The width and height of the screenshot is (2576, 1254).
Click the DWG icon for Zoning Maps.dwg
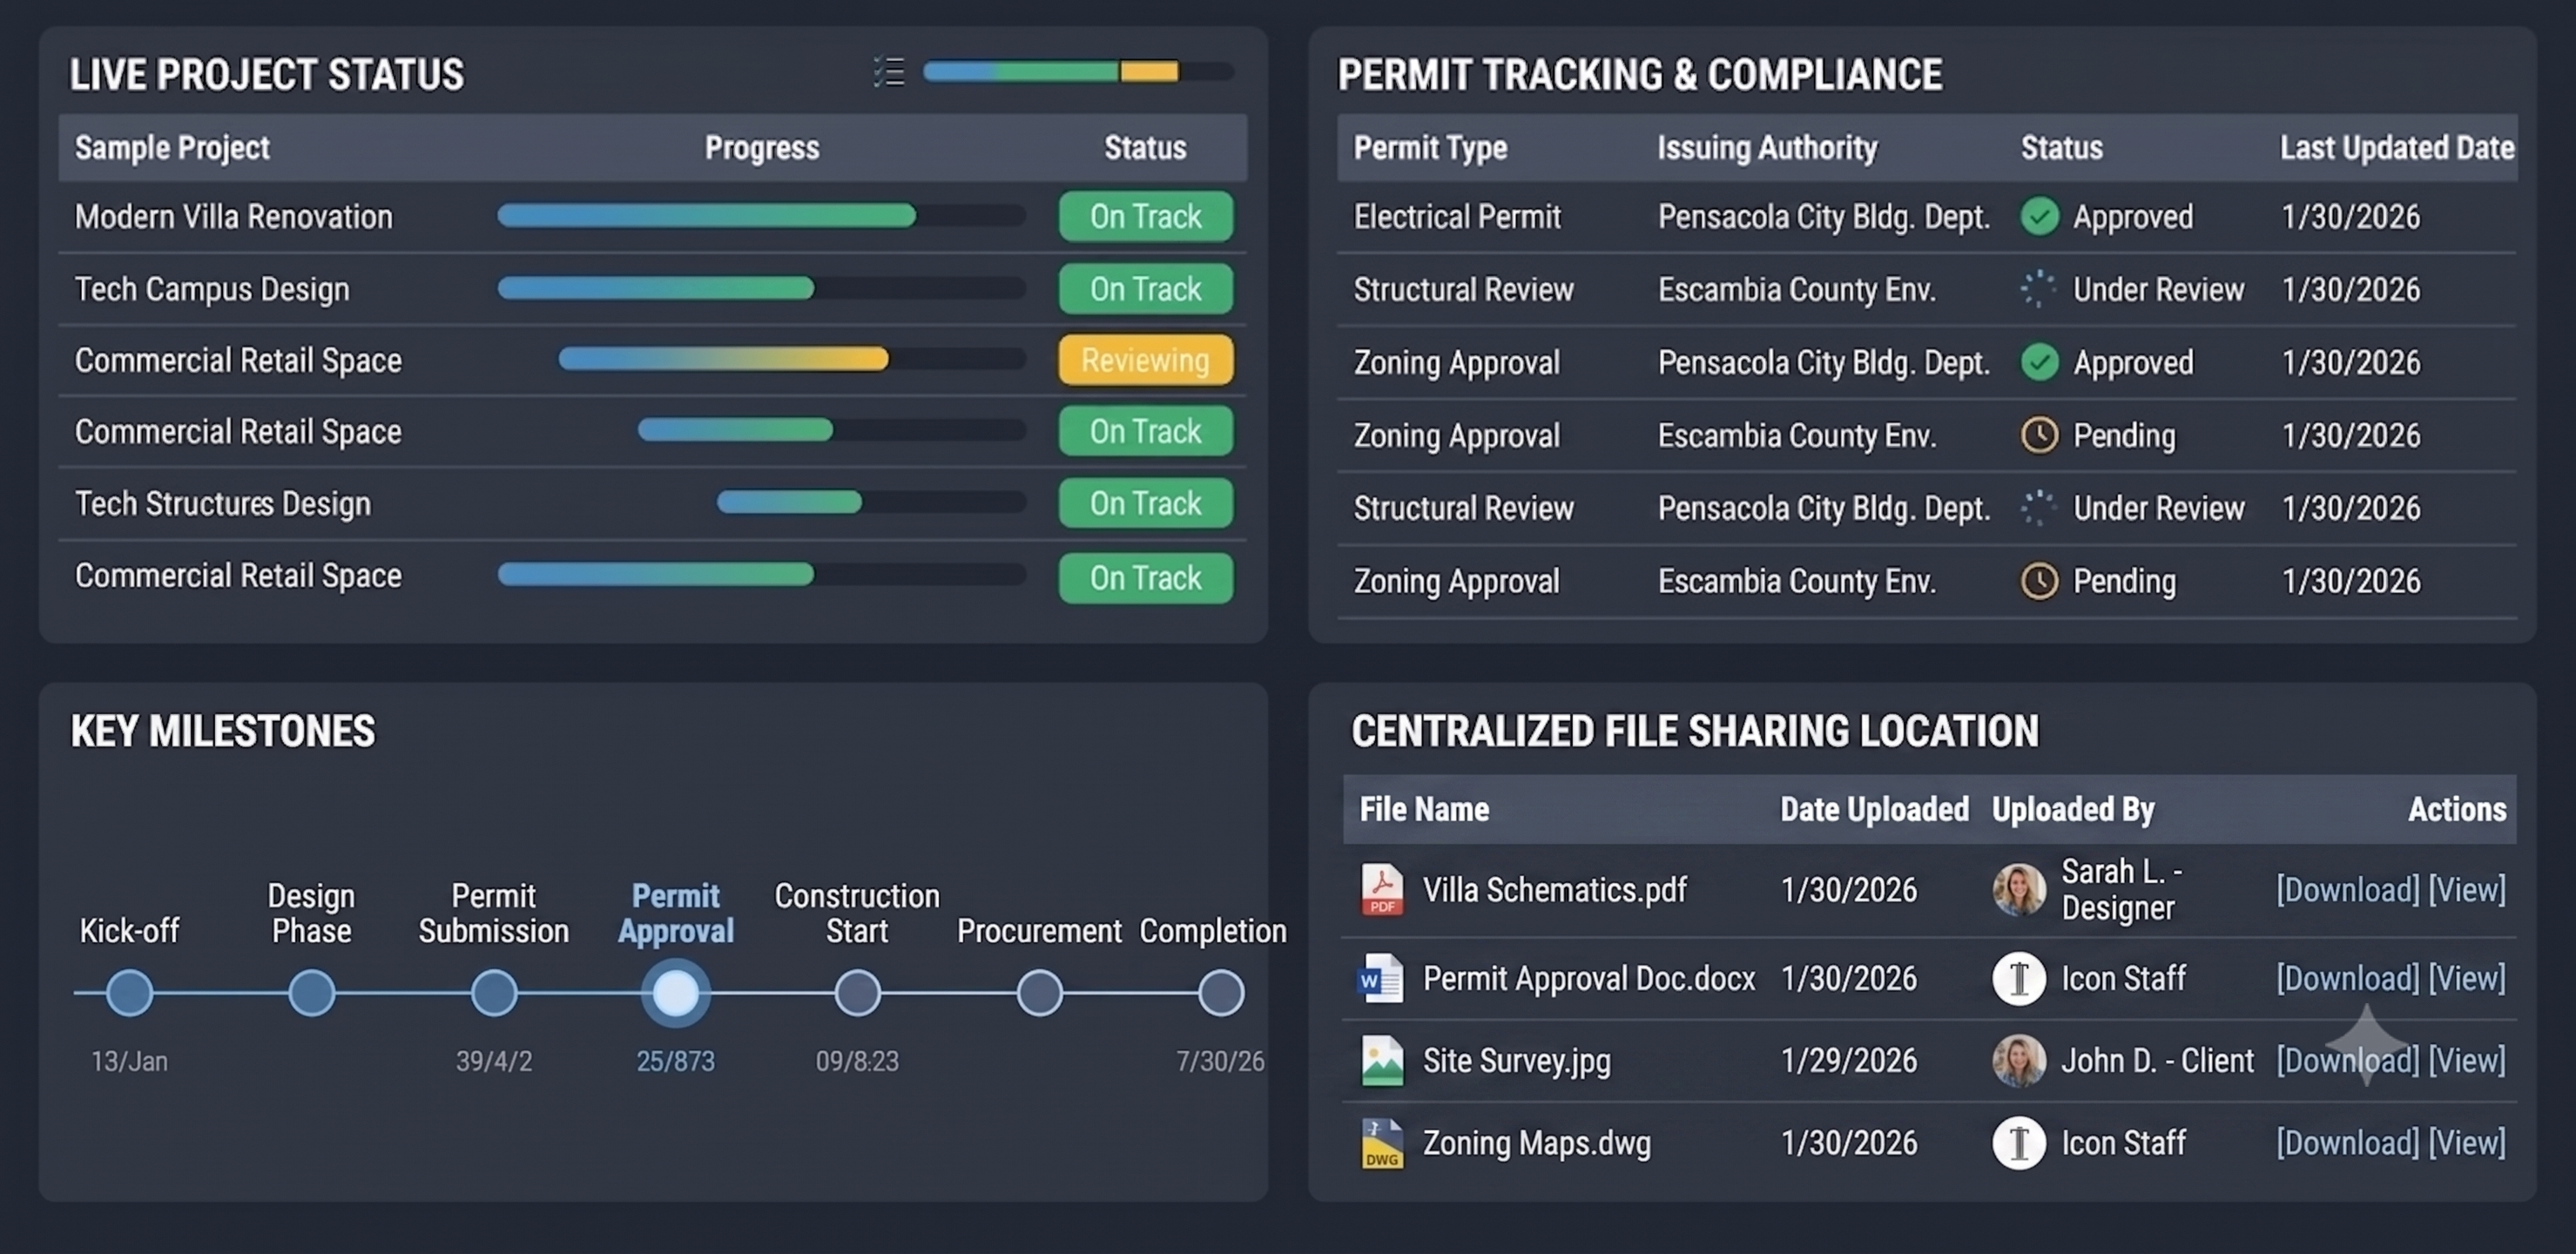coord(1382,1143)
